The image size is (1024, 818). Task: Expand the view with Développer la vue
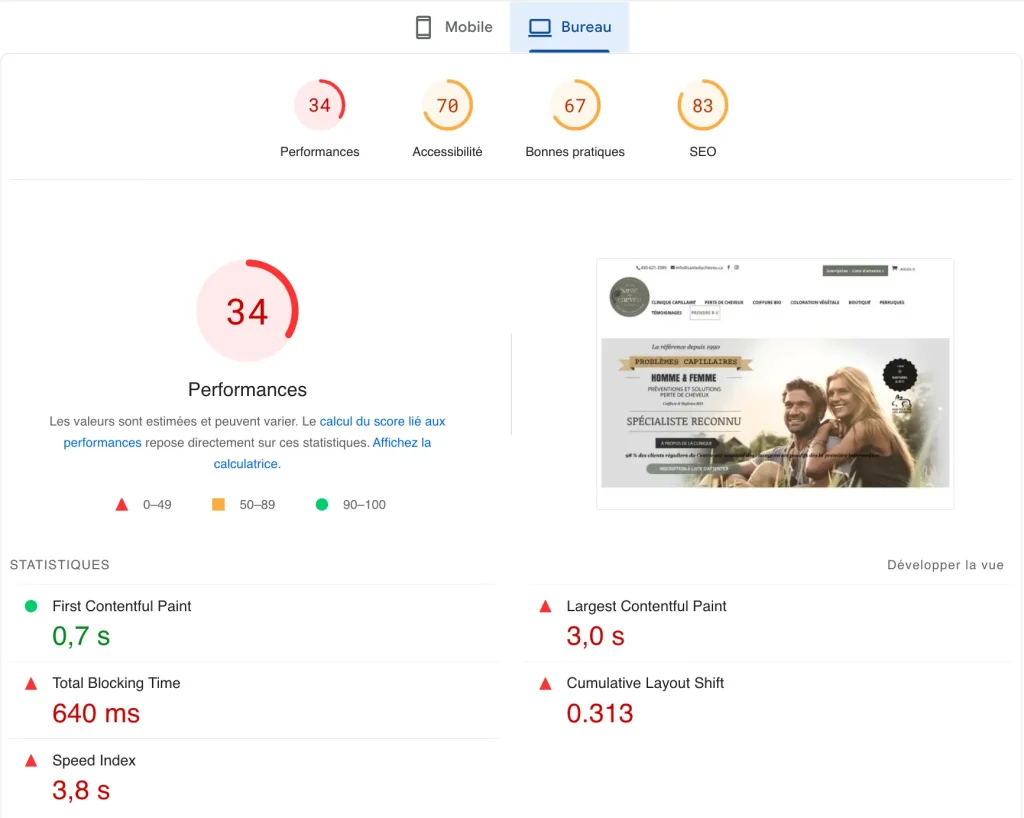(945, 565)
